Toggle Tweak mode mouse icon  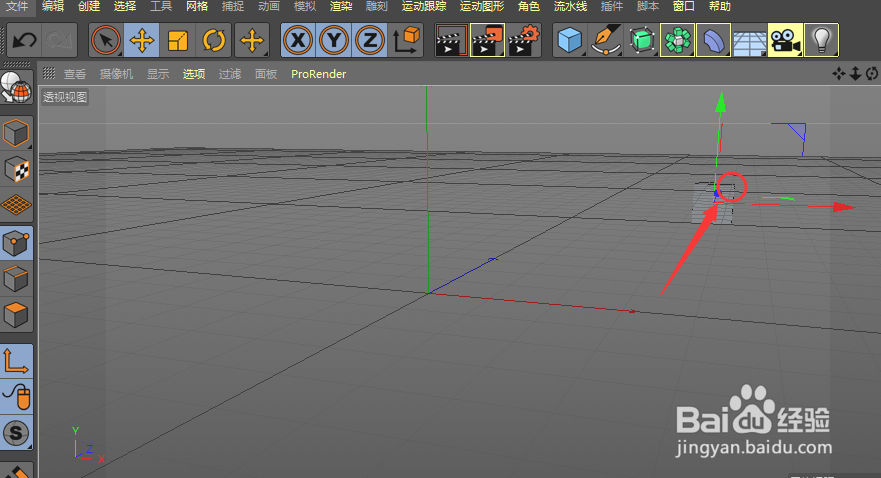pyautogui.click(x=16, y=397)
